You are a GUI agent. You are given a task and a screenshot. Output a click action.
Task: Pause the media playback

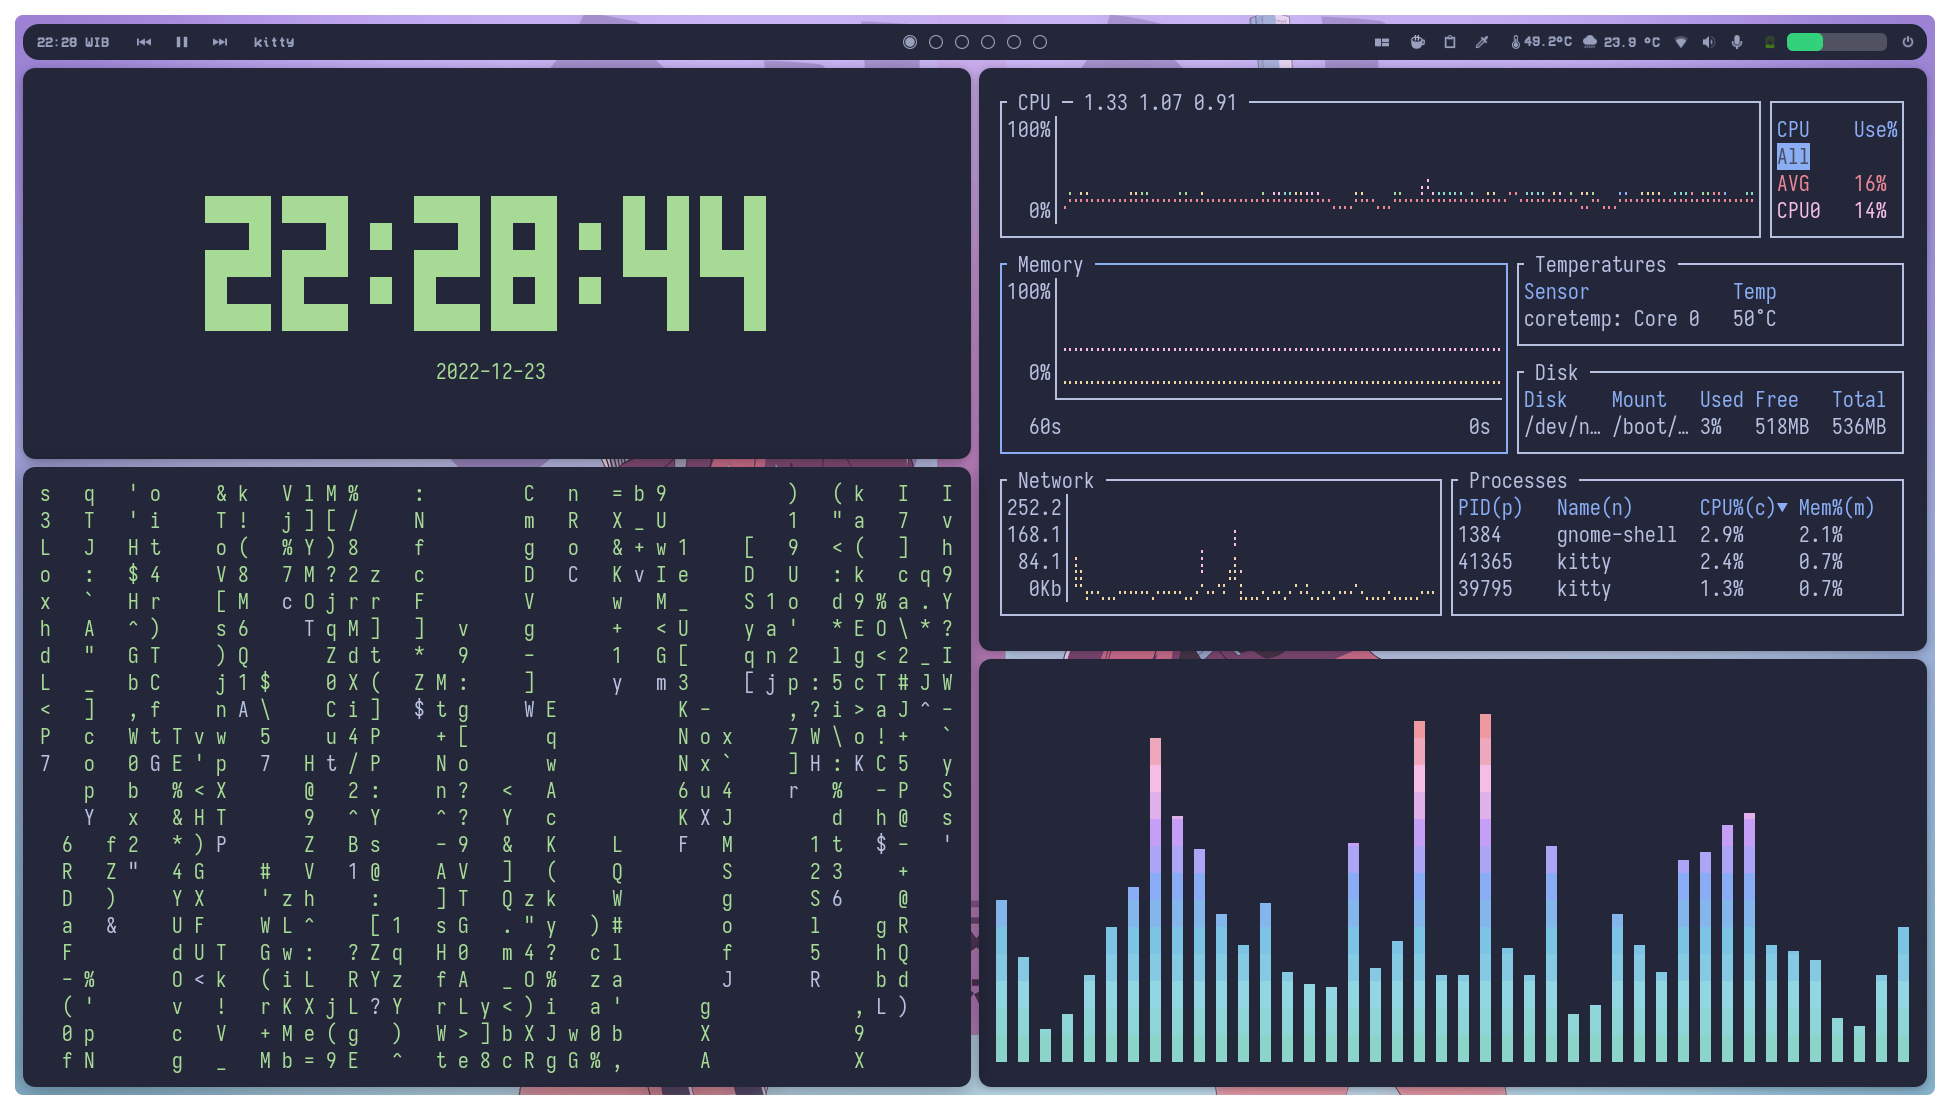tap(182, 42)
